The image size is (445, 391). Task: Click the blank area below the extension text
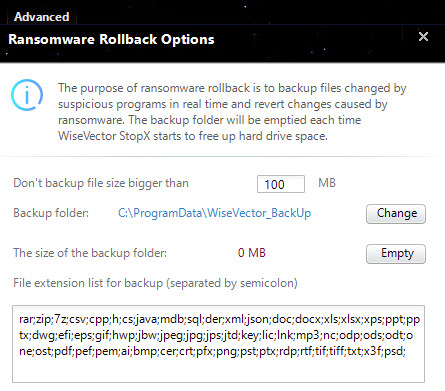[x=218, y=370]
